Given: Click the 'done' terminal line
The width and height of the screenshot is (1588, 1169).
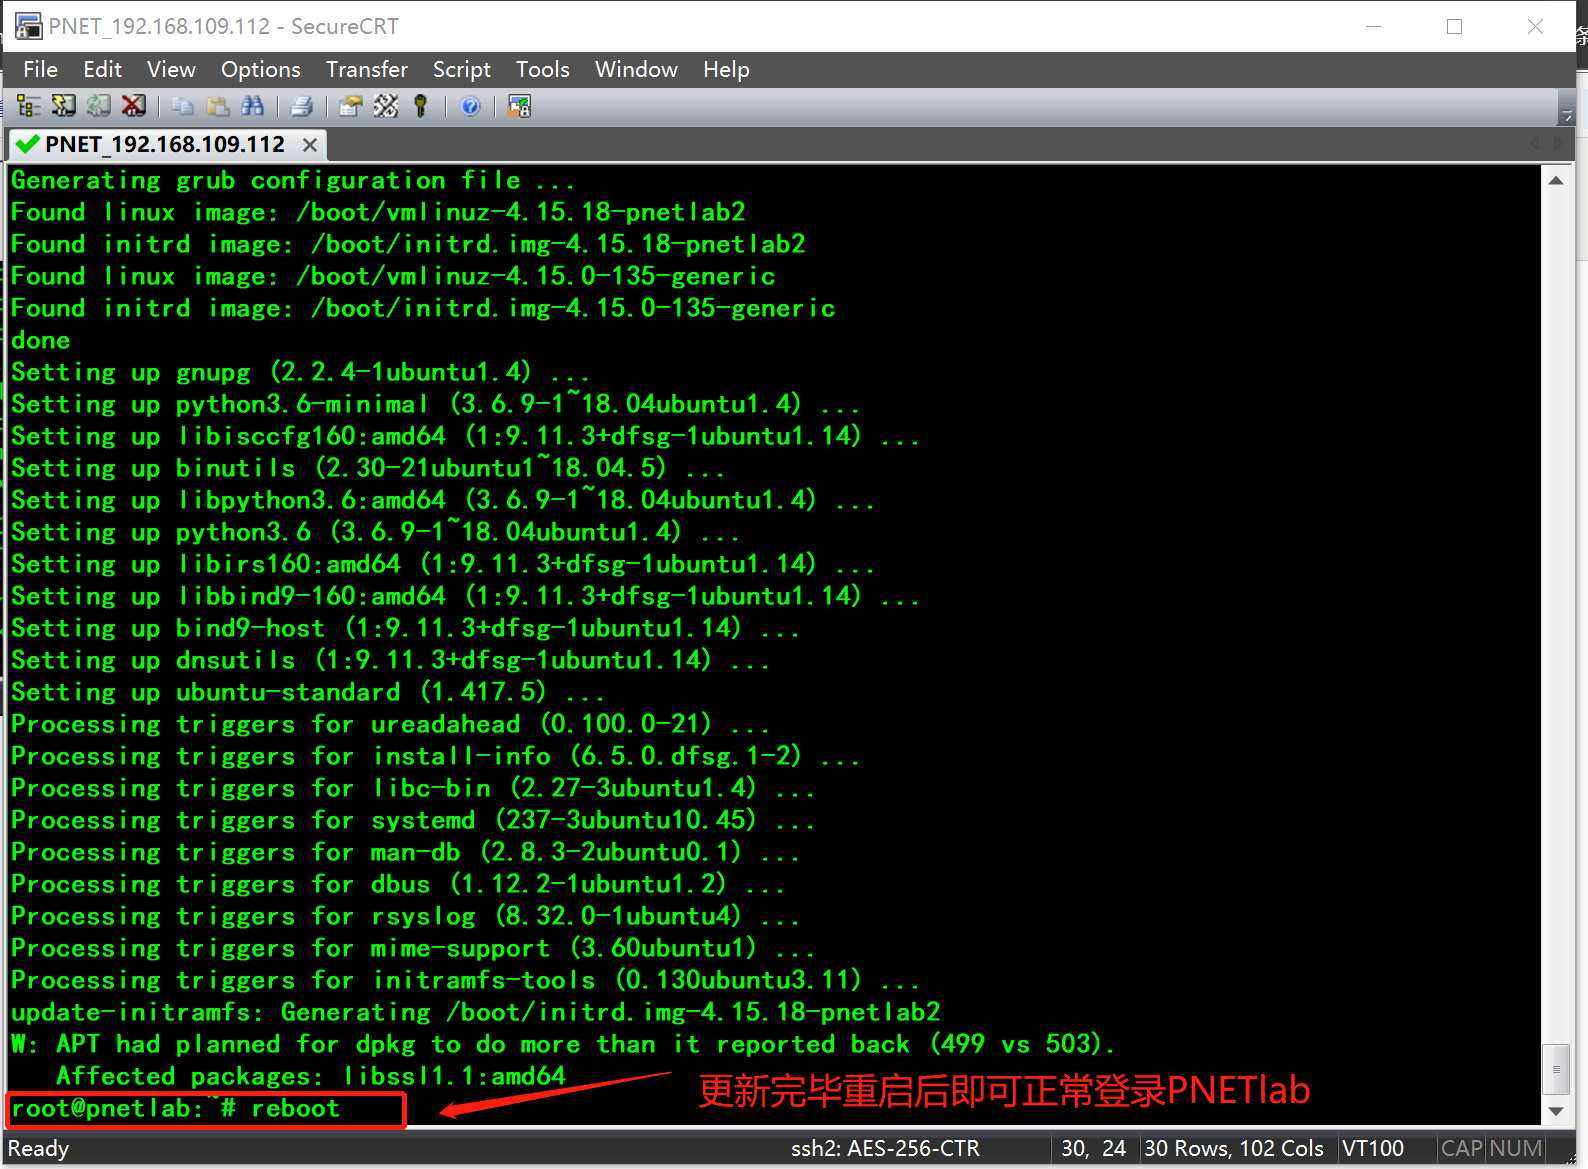Looking at the screenshot, I should coord(41,340).
